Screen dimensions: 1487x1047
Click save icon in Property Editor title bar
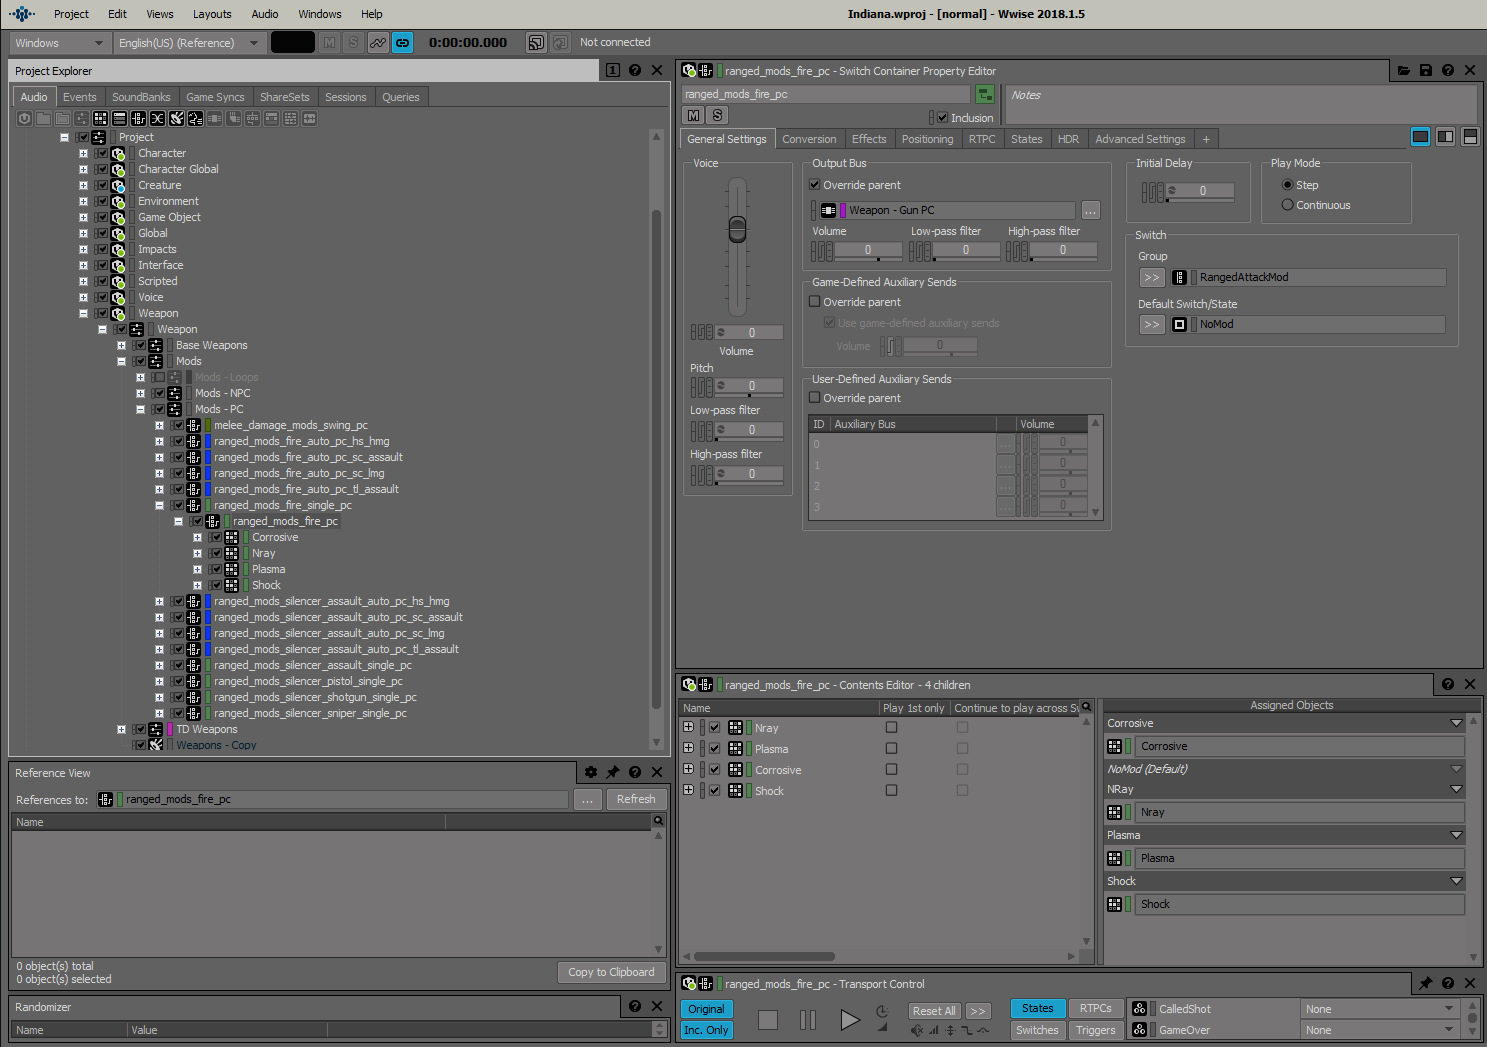(1426, 71)
